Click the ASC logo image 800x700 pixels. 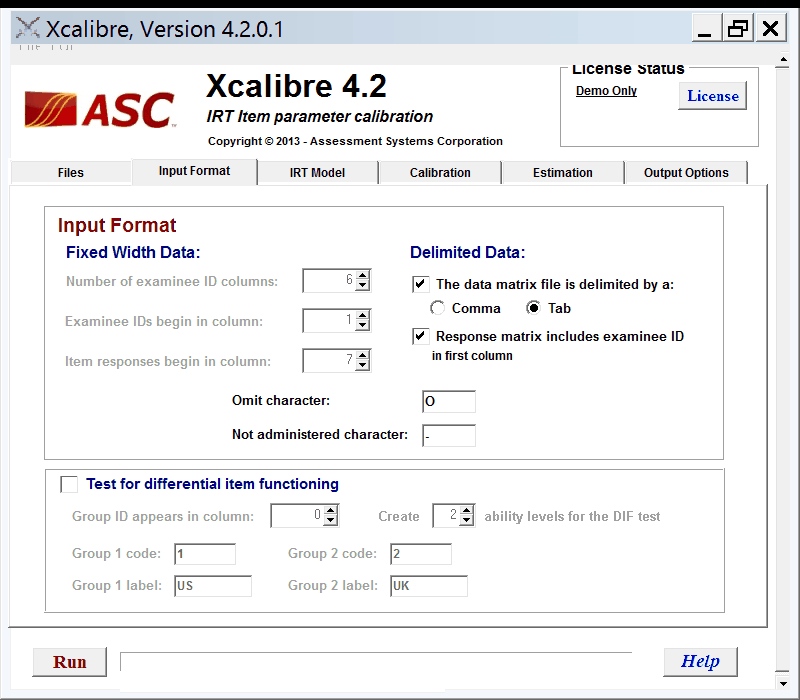click(99, 110)
